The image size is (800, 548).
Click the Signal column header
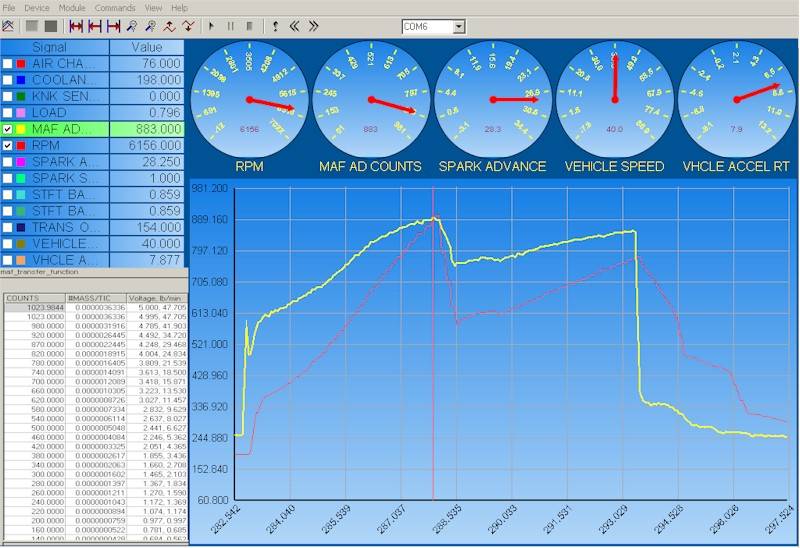50,47
